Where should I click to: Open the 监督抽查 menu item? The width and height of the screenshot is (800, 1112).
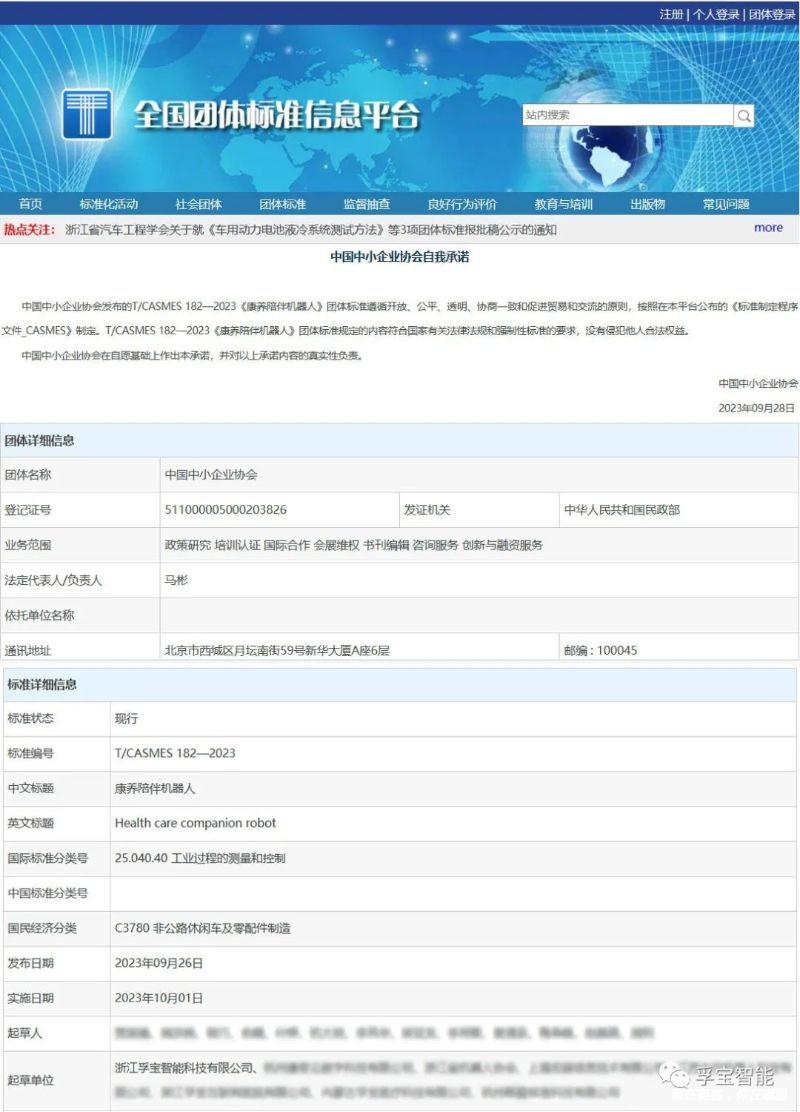pyautogui.click(x=367, y=204)
